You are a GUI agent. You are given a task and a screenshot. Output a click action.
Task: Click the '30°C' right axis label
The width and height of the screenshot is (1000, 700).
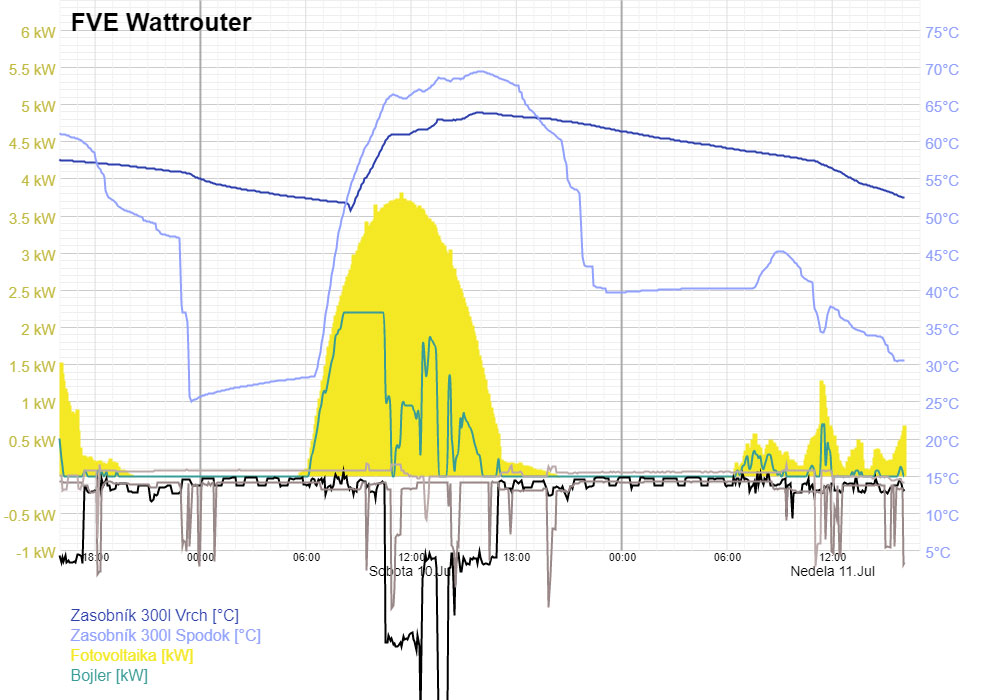point(942,366)
